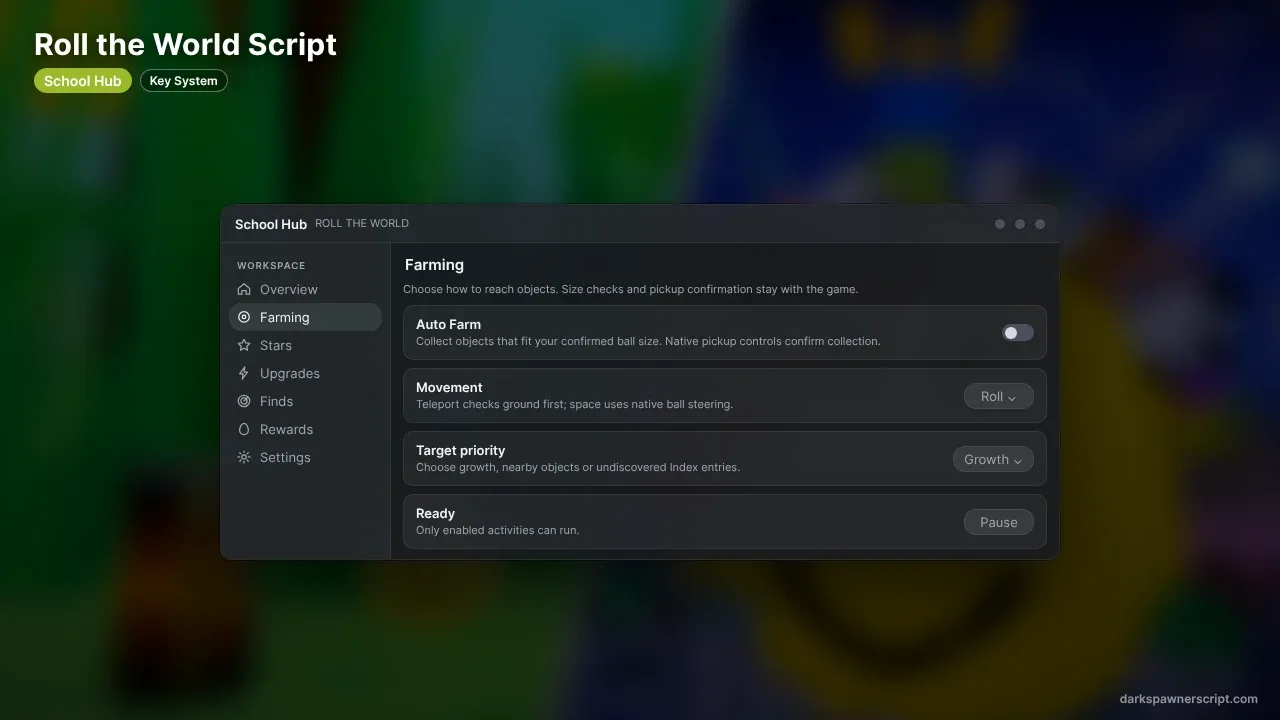
Task: Click the Stars star icon
Action: coord(244,345)
